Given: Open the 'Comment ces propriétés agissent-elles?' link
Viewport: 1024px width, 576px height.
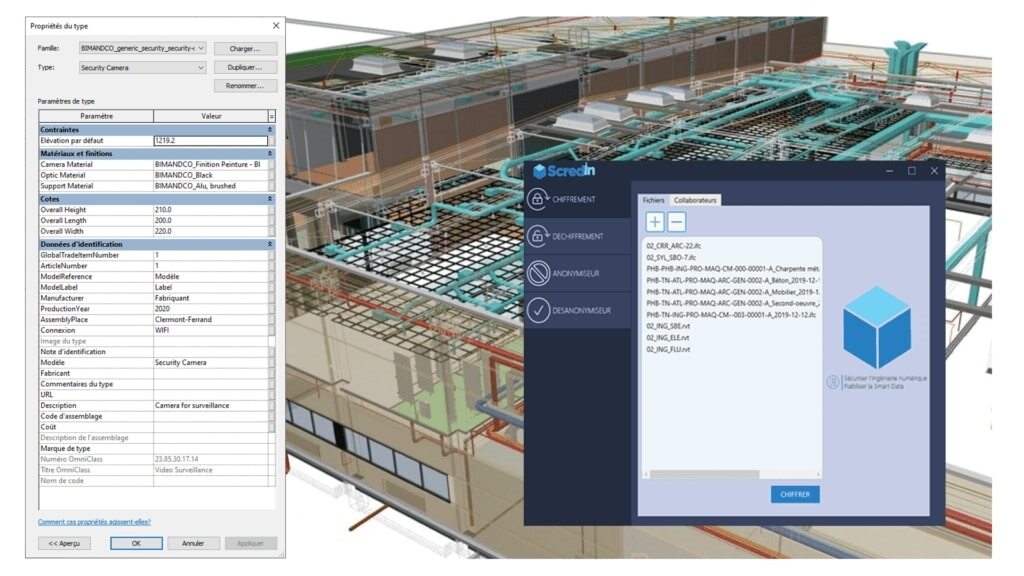Looking at the screenshot, I should (94, 522).
